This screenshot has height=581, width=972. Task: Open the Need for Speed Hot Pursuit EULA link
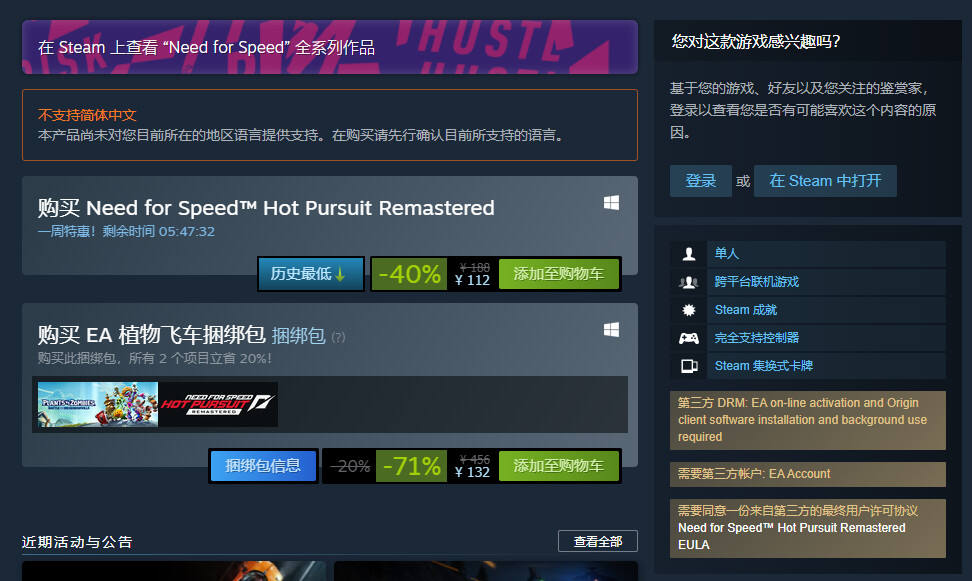tap(791, 536)
